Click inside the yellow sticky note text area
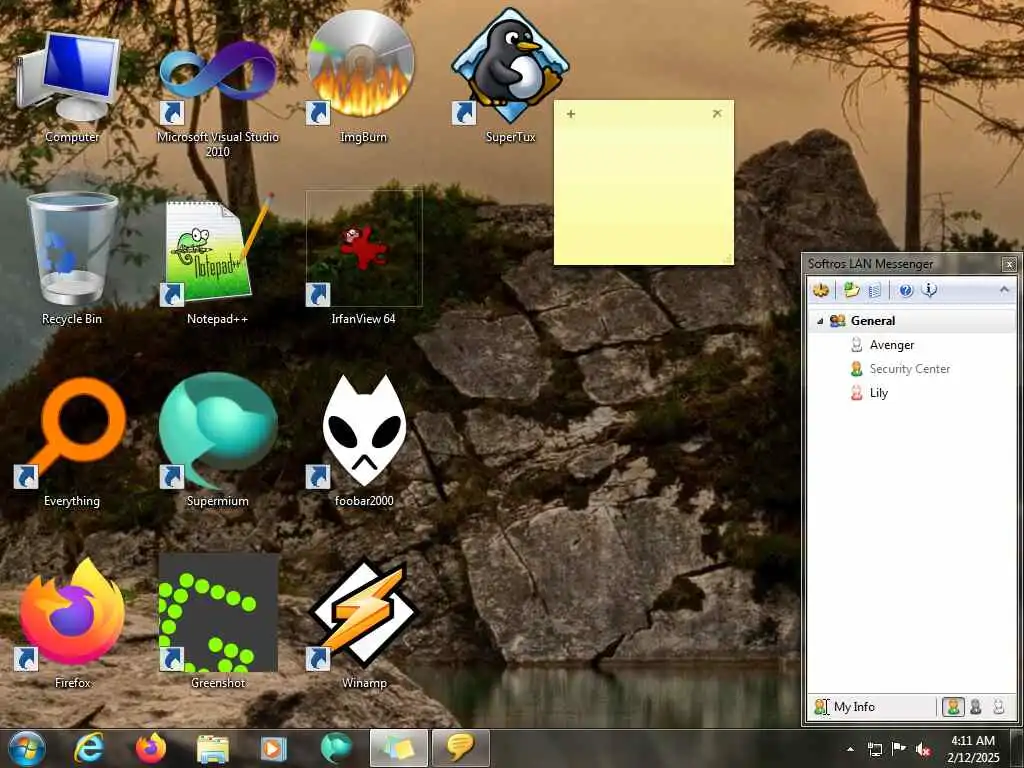Viewport: 1024px width, 768px height. click(x=643, y=191)
